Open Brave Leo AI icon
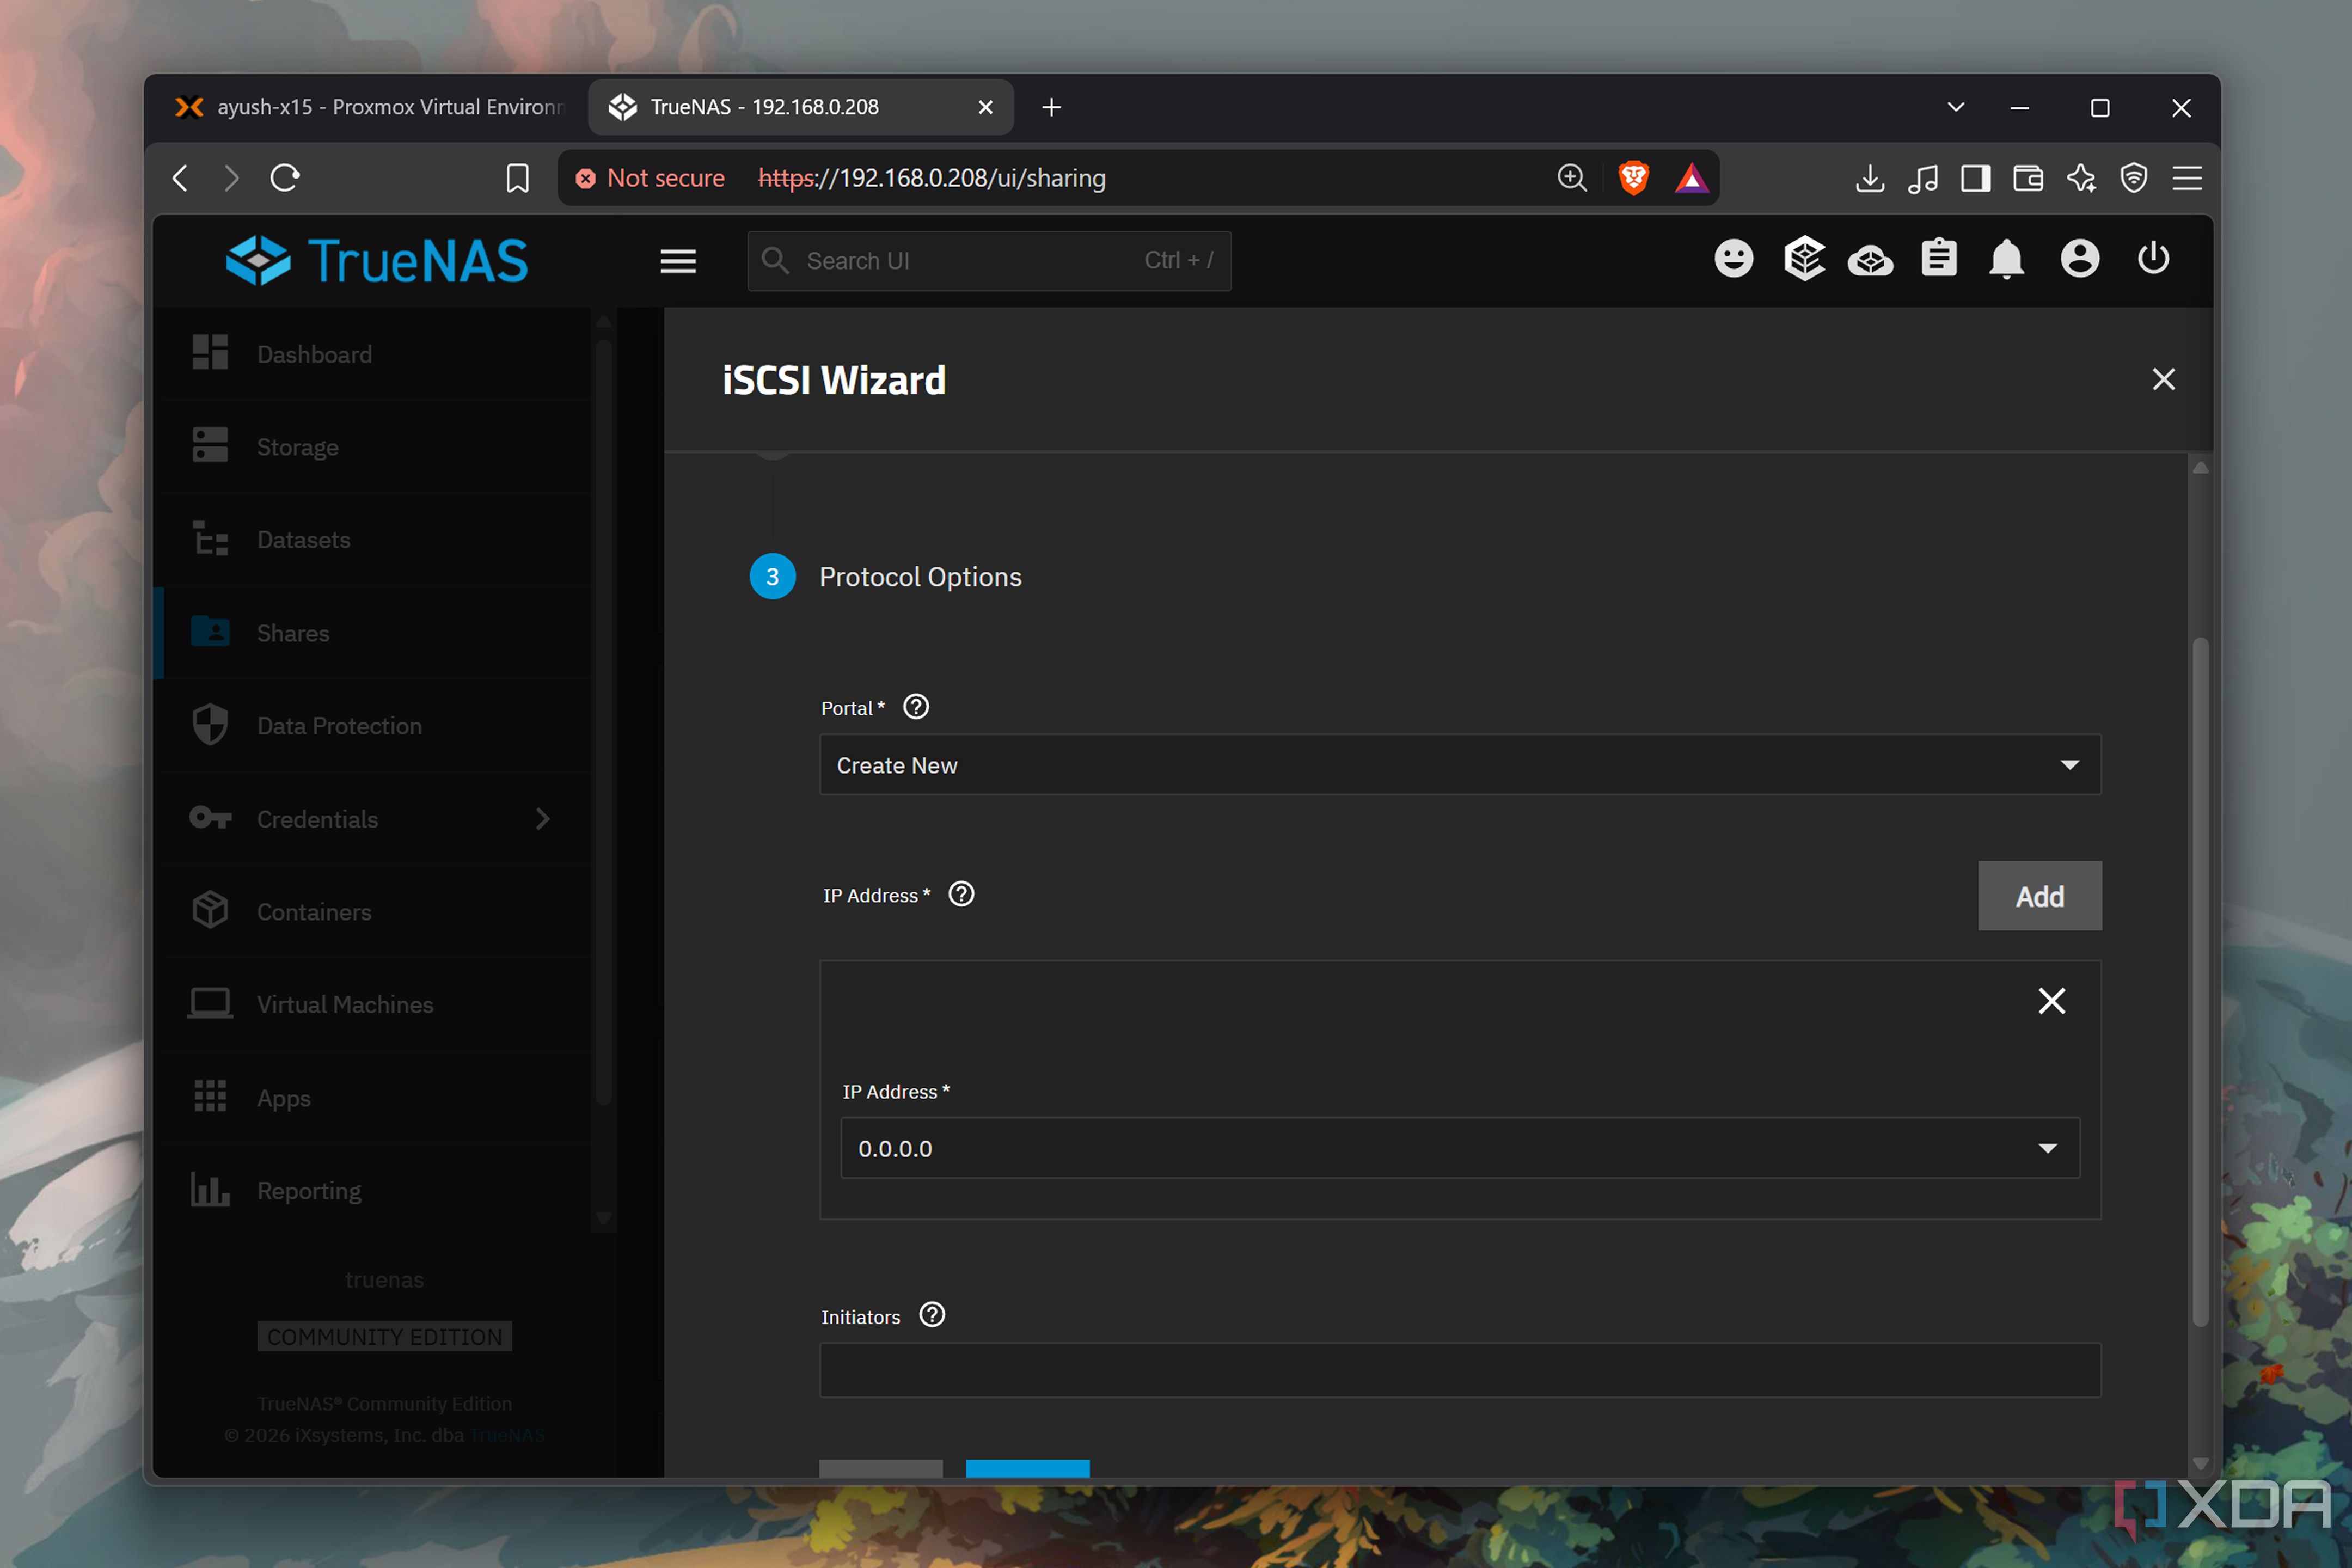This screenshot has height=1568, width=2352. click(2081, 178)
